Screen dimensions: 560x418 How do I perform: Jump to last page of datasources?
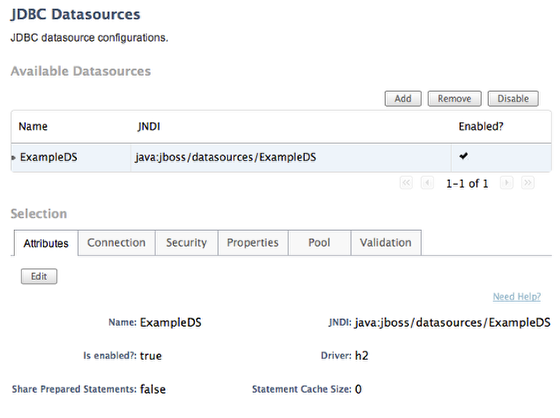528,183
